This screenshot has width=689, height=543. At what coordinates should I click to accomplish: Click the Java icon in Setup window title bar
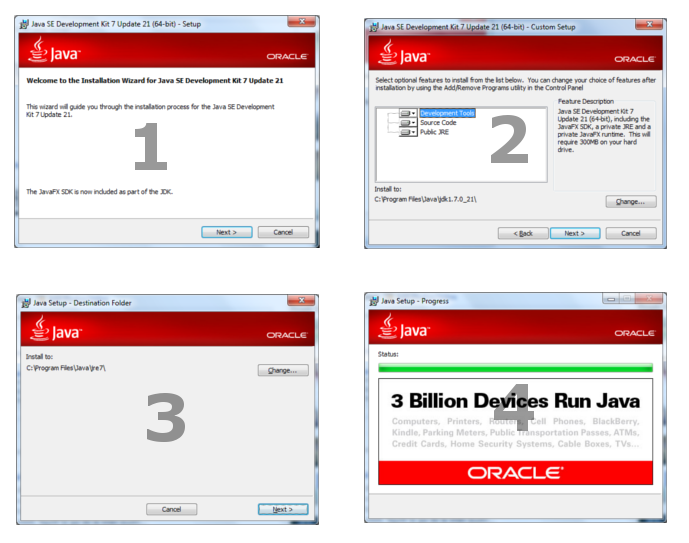pos(24,24)
